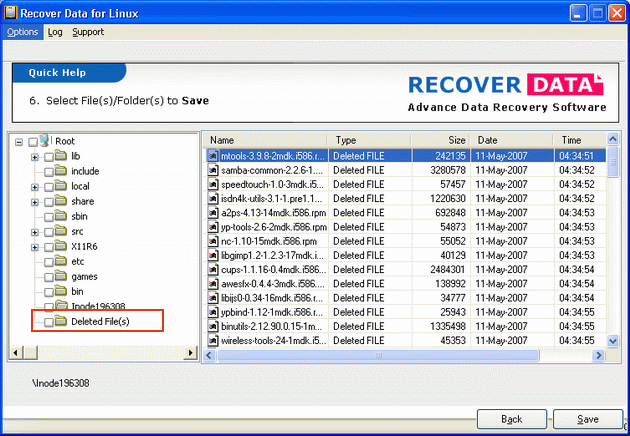Check the Root checkbox
This screenshot has width=630, height=436.
pos(33,142)
